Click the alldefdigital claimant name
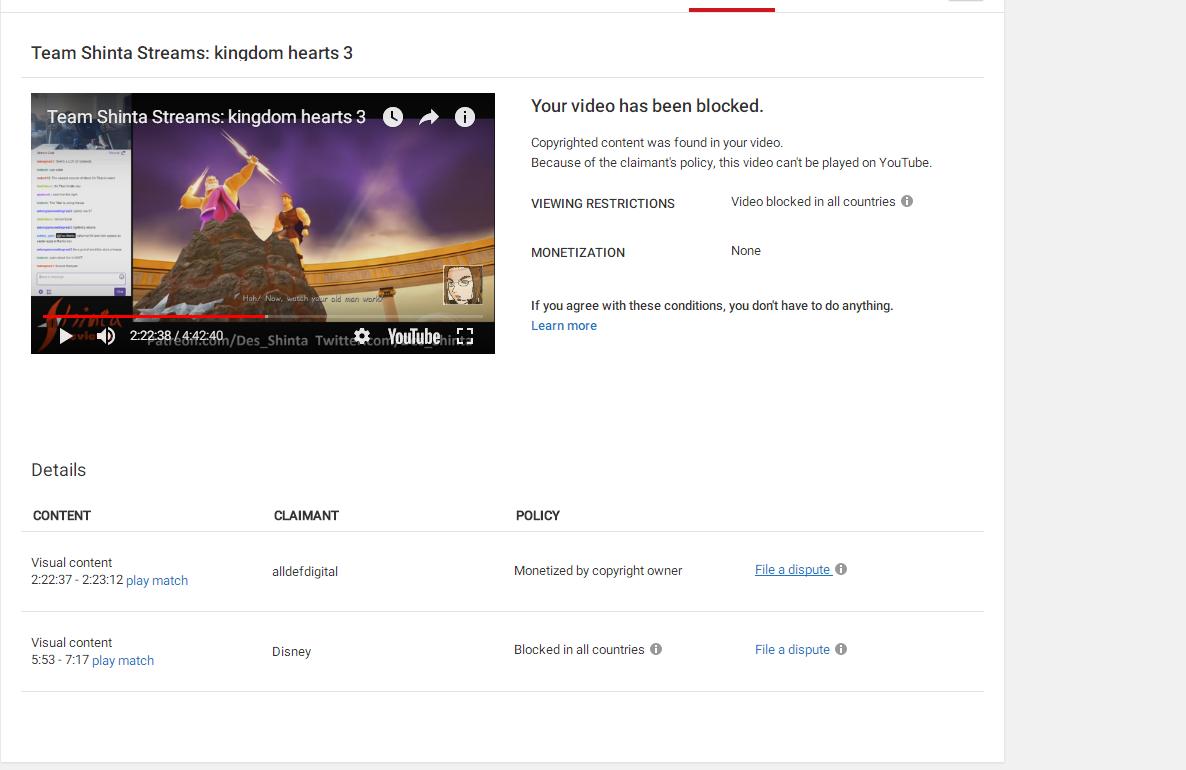The height and width of the screenshot is (770, 1186). coord(305,571)
